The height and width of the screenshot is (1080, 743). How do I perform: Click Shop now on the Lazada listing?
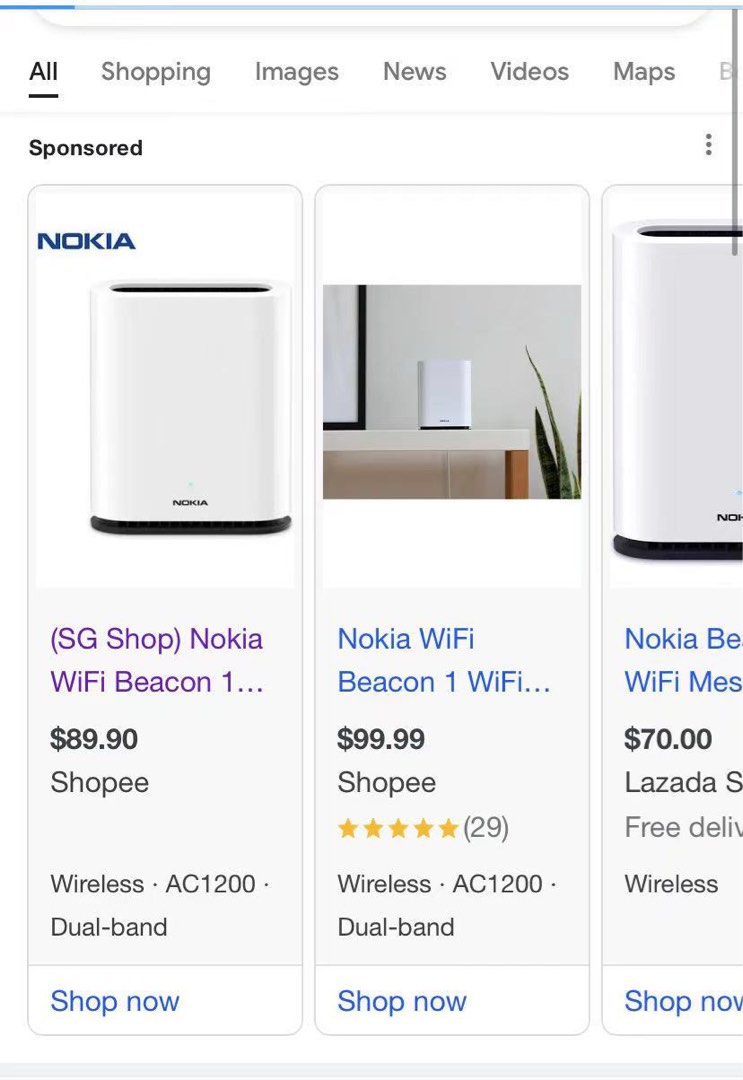(681, 1001)
